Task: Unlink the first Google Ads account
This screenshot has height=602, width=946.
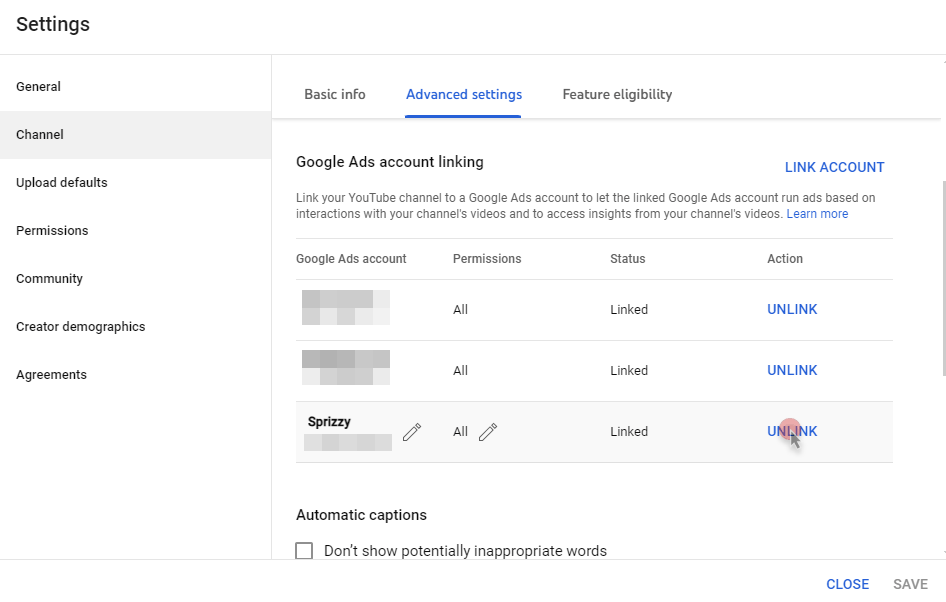Action: coord(792,309)
